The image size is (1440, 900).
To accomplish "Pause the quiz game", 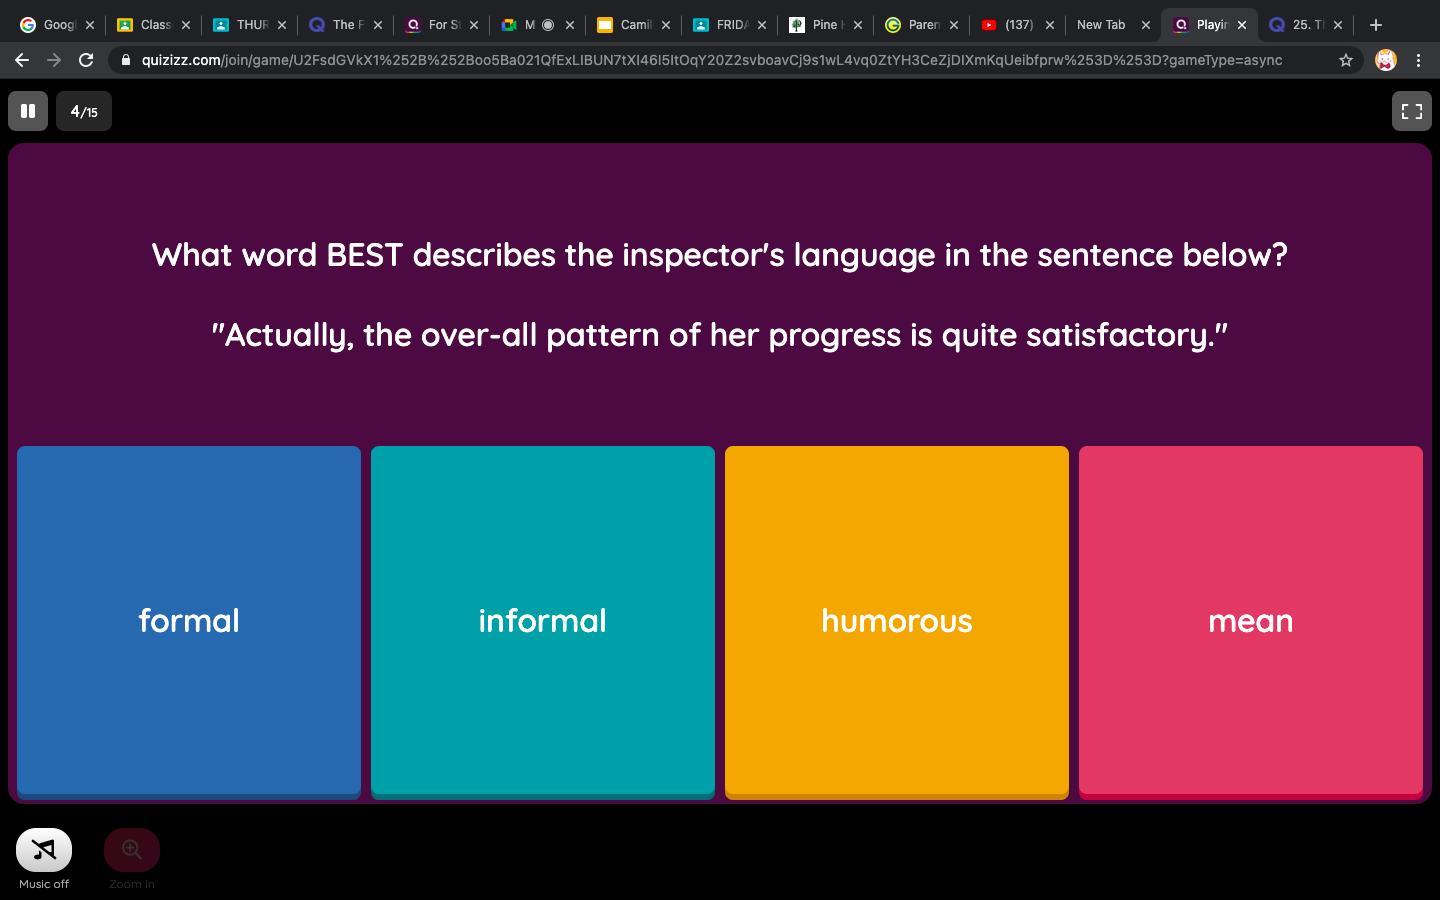I will coord(28,111).
